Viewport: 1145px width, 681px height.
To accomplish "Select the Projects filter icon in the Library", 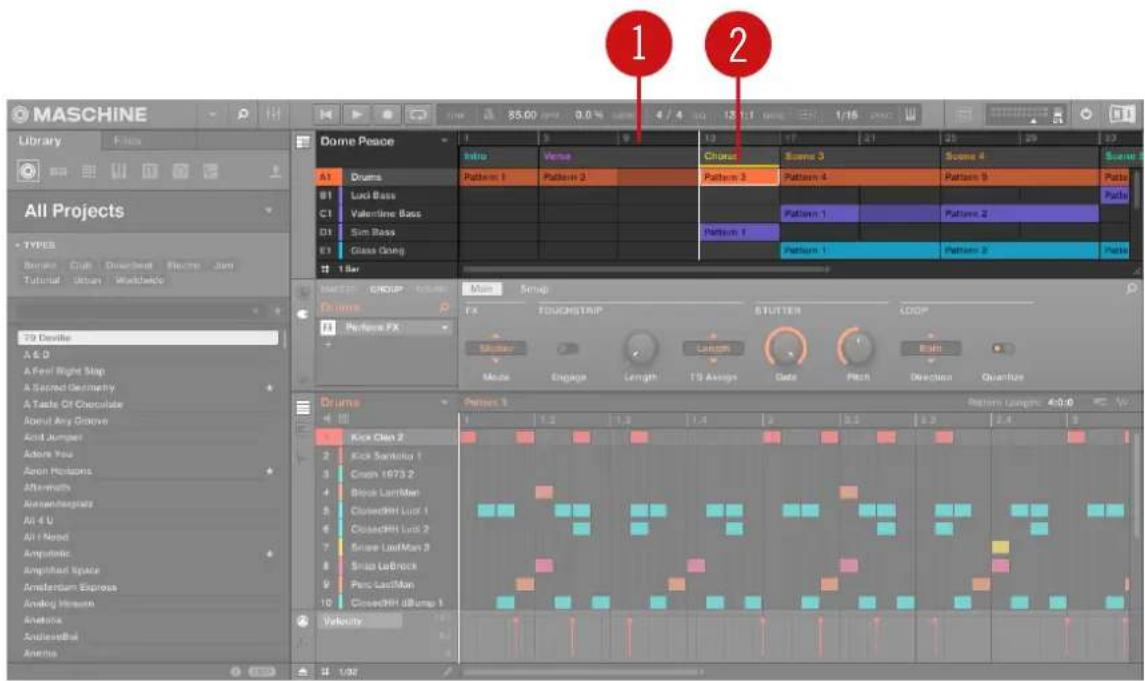I will pos(28,170).
